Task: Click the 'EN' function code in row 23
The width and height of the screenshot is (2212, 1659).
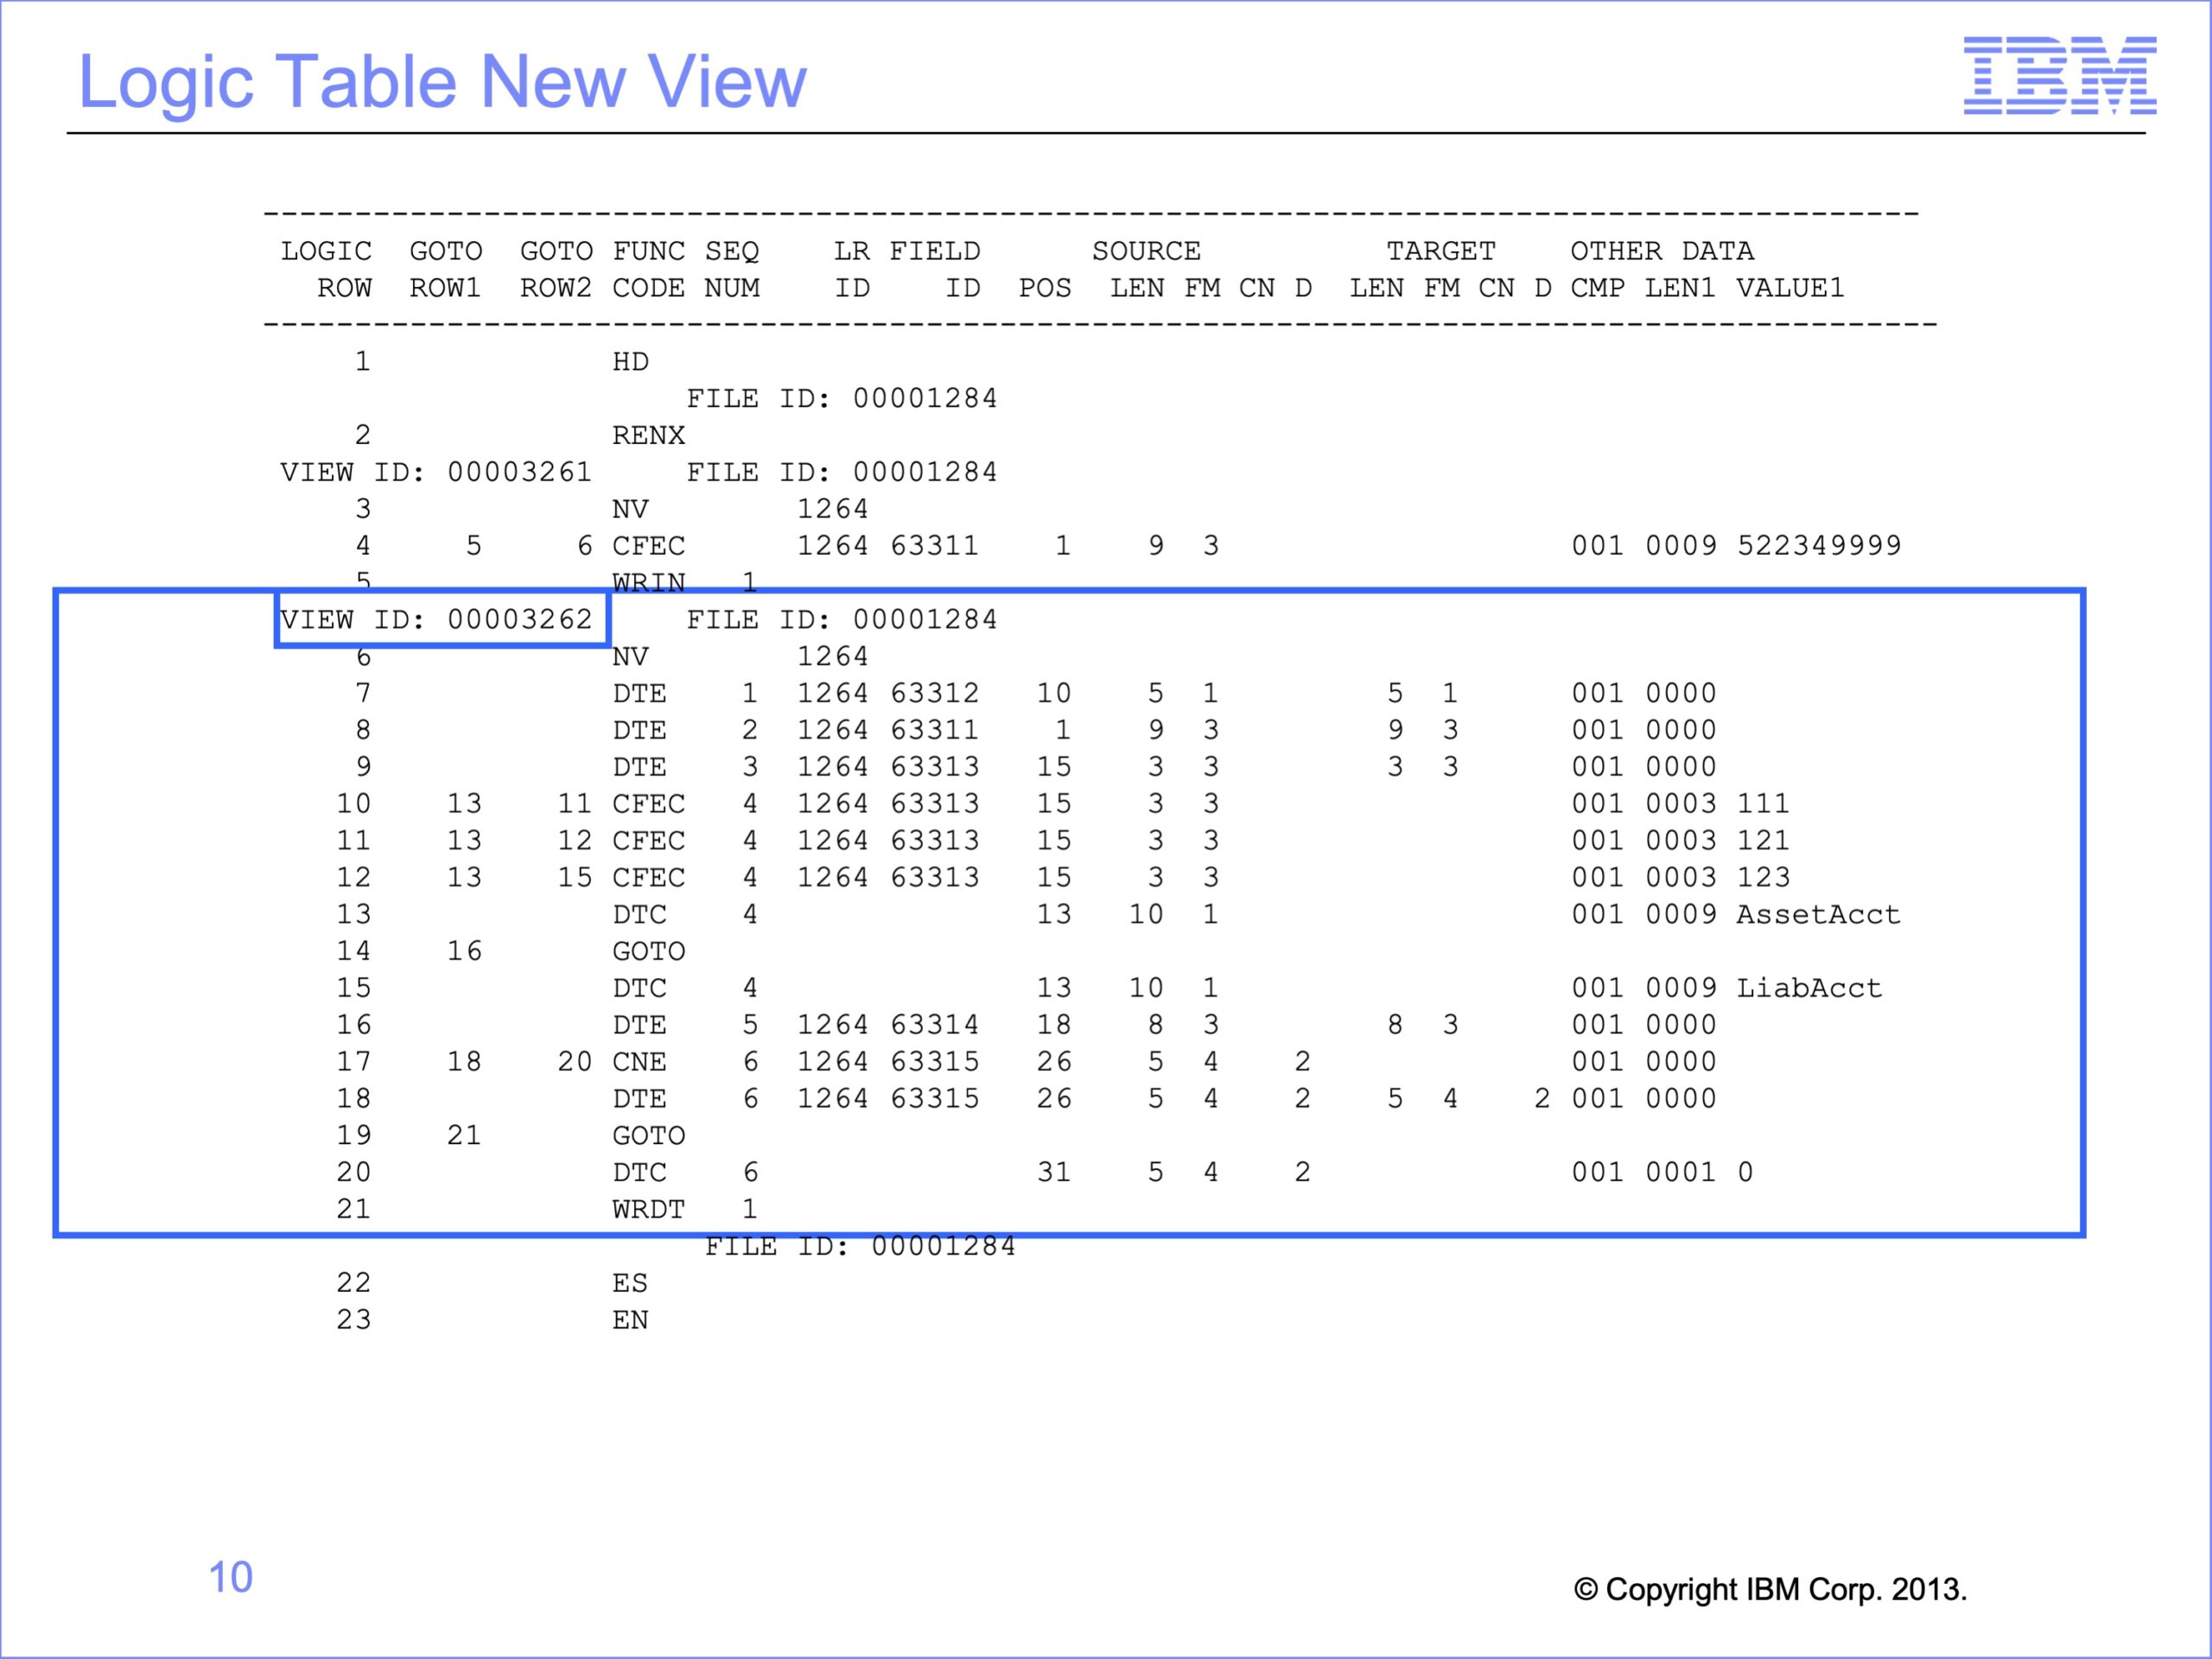Action: [630, 1320]
